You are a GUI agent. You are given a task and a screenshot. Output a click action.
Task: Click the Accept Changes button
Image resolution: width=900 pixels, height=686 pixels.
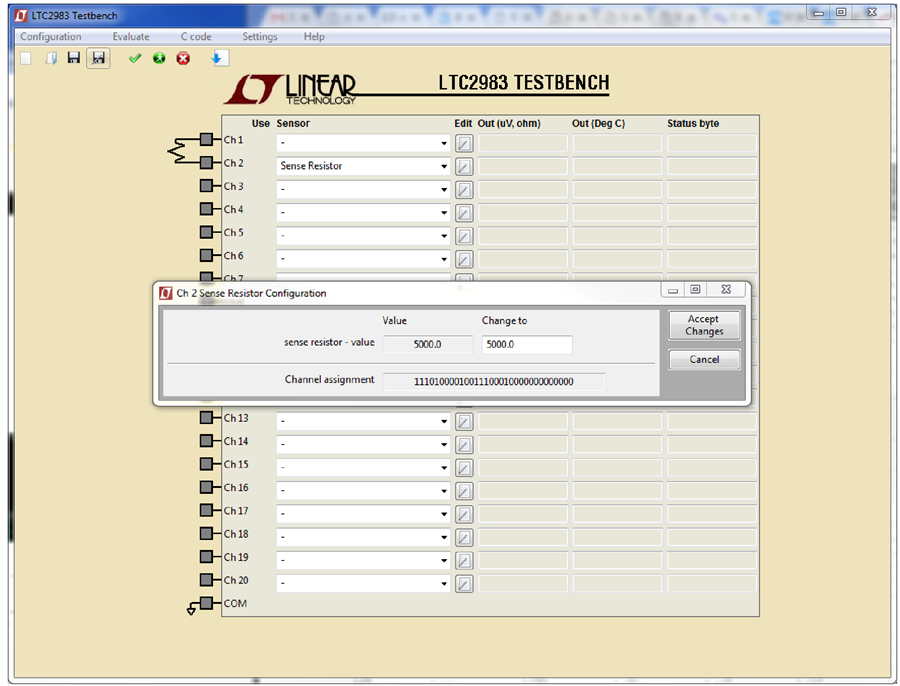pyautogui.click(x=704, y=325)
